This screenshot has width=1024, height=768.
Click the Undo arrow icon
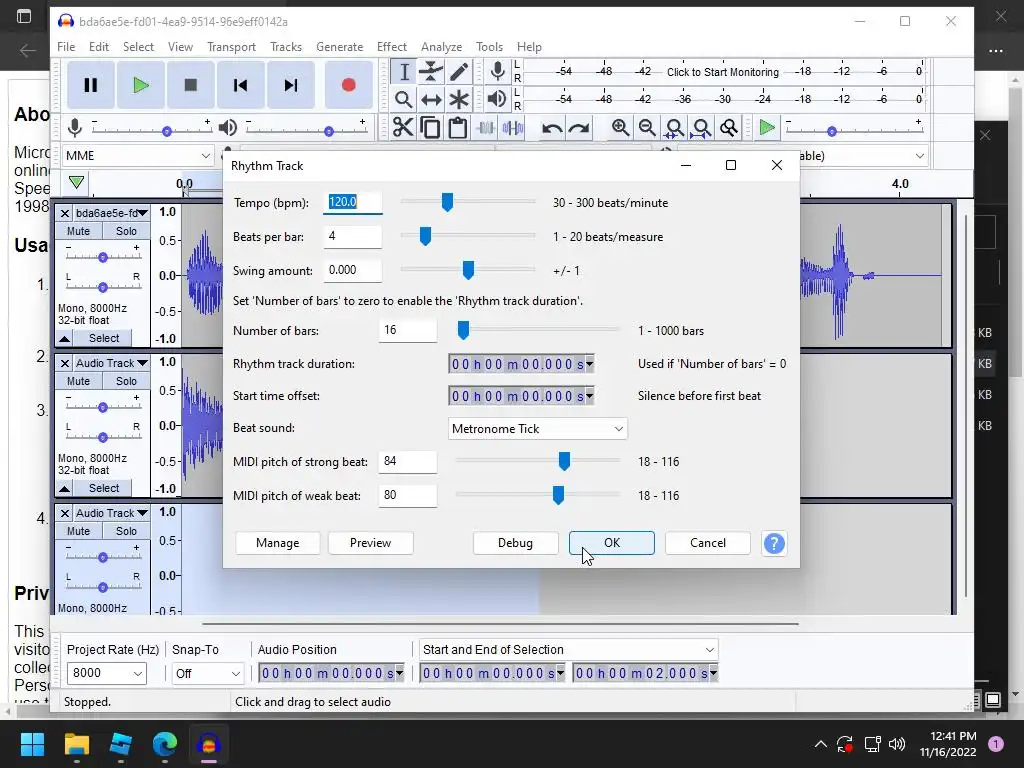(x=552, y=128)
